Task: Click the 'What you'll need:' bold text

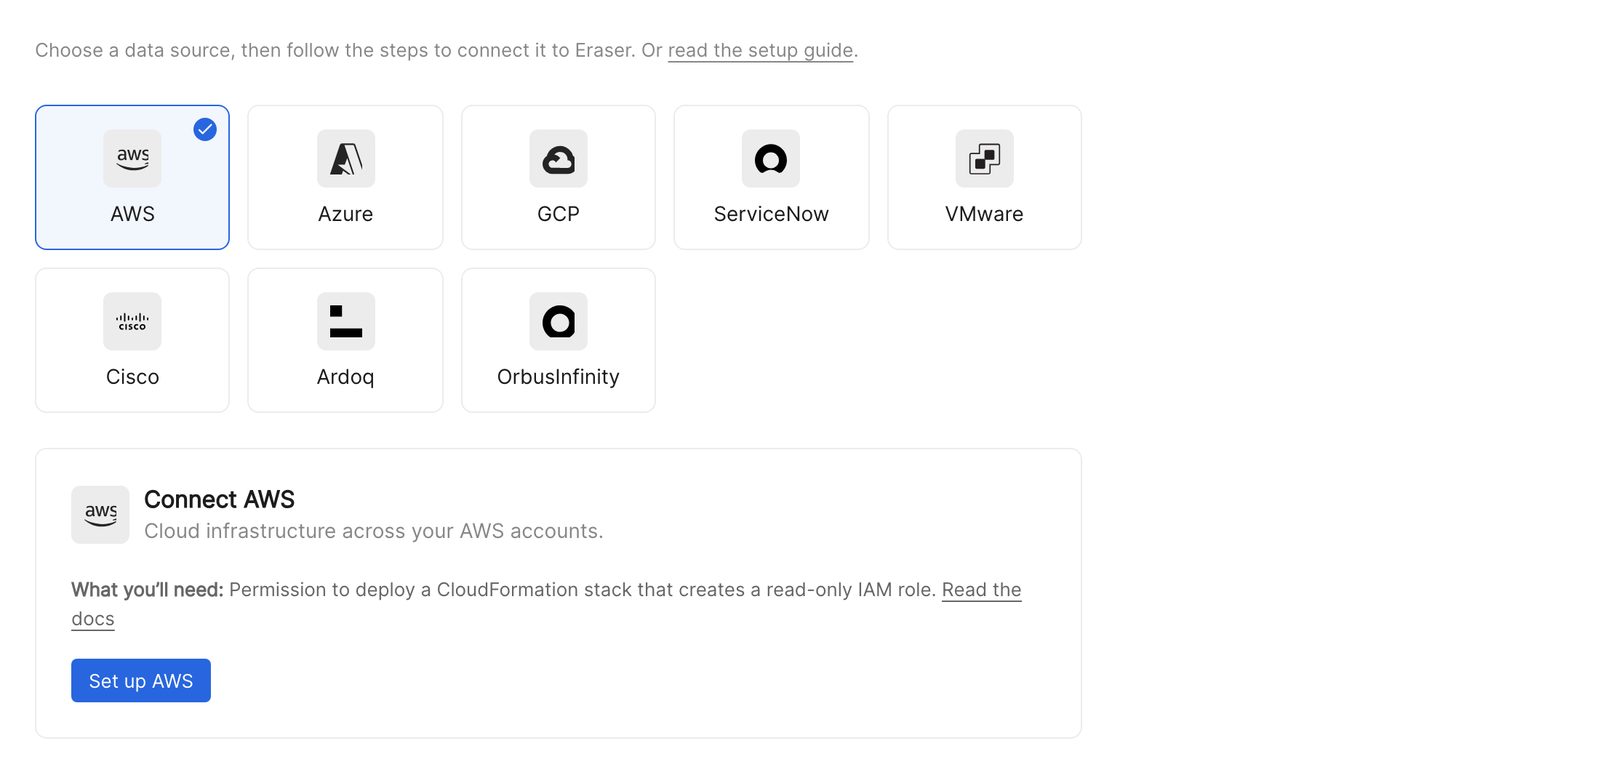Action: (x=147, y=590)
